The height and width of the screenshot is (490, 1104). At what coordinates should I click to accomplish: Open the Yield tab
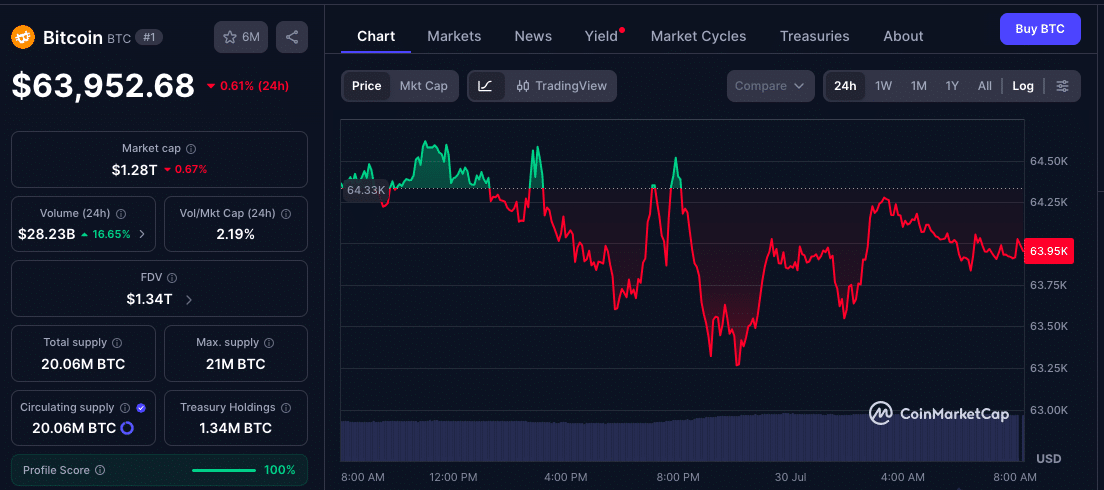[x=601, y=36]
